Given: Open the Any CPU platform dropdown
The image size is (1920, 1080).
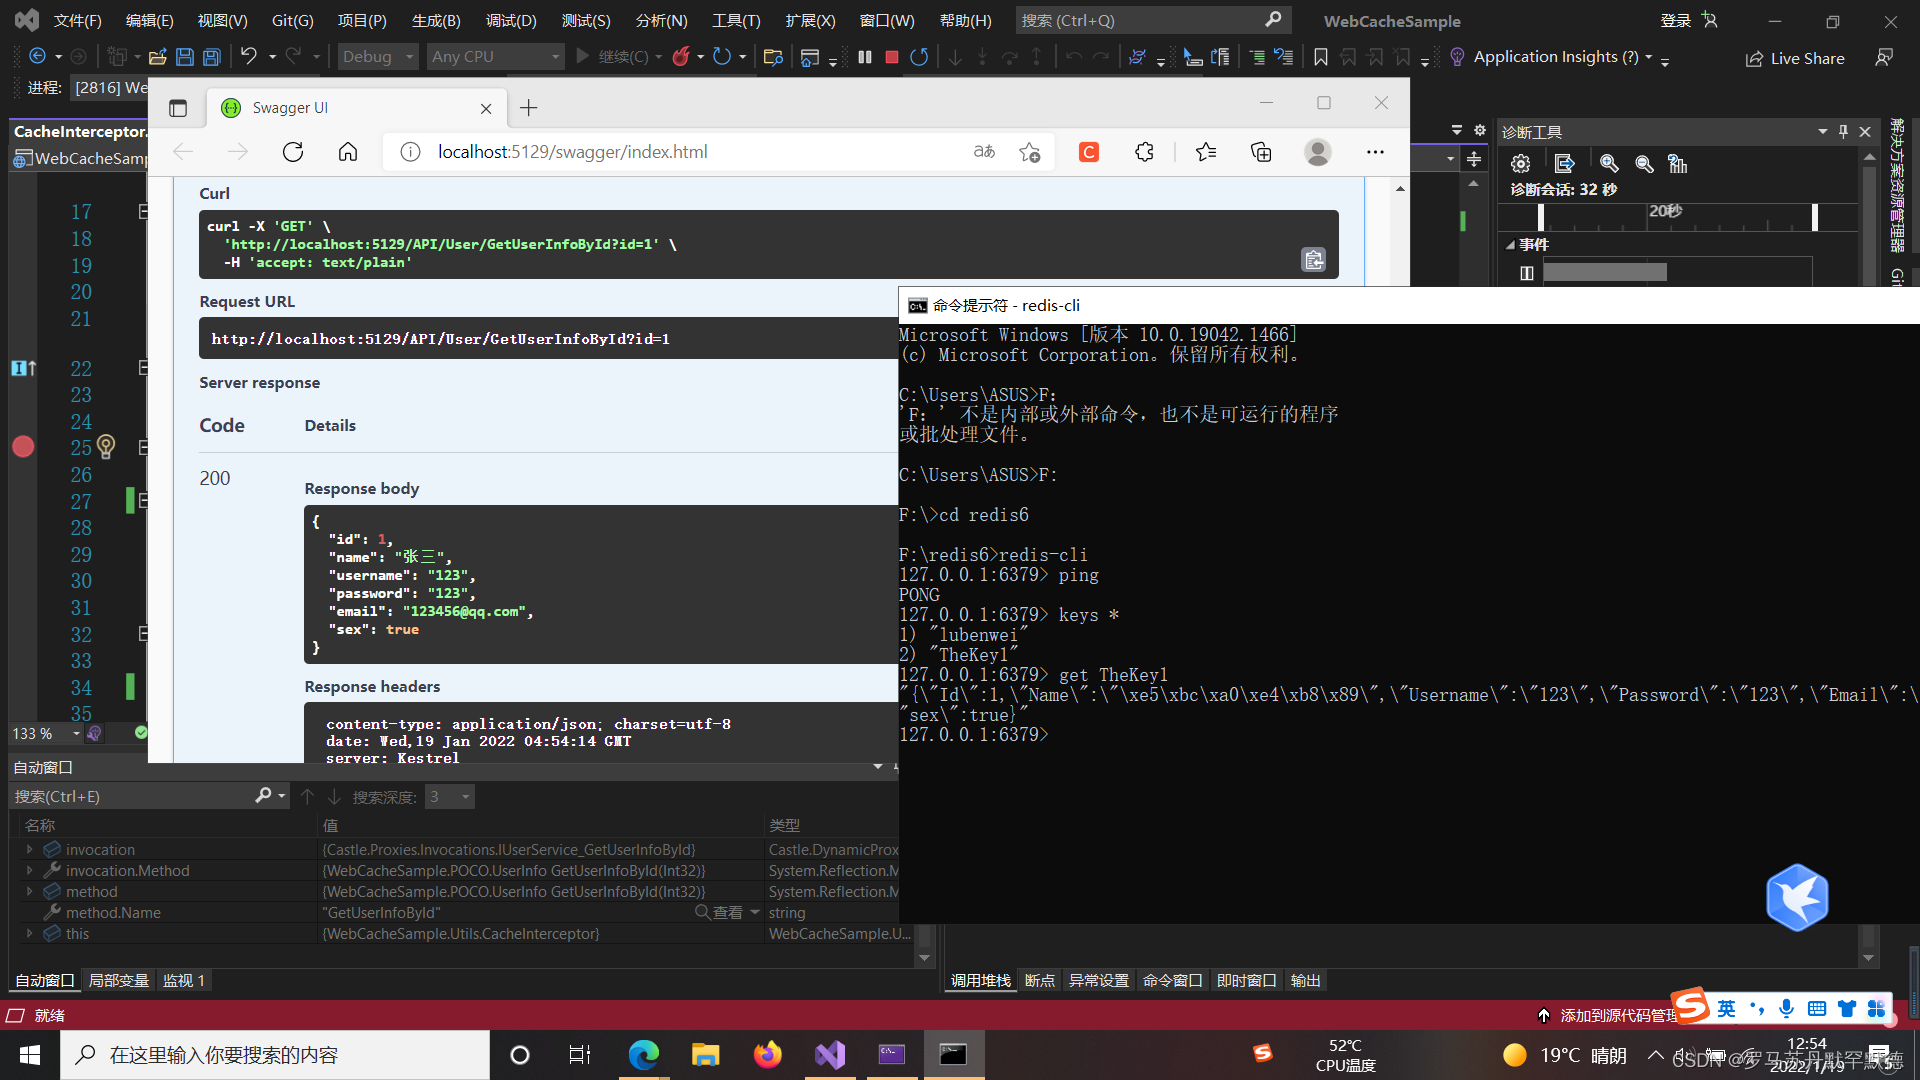Looking at the screenshot, I should coord(553,56).
